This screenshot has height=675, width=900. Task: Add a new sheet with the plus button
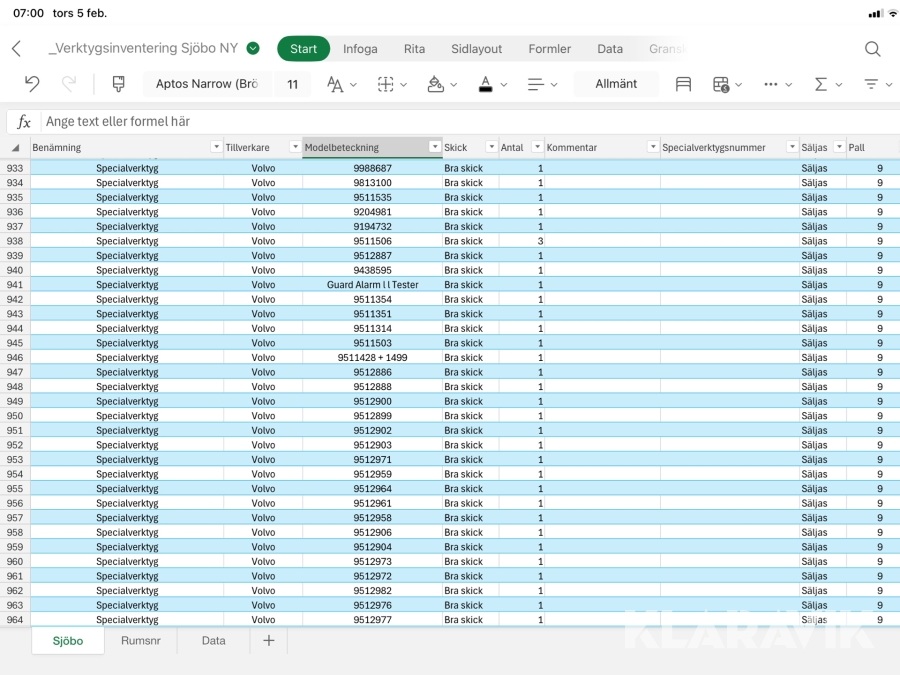point(268,641)
